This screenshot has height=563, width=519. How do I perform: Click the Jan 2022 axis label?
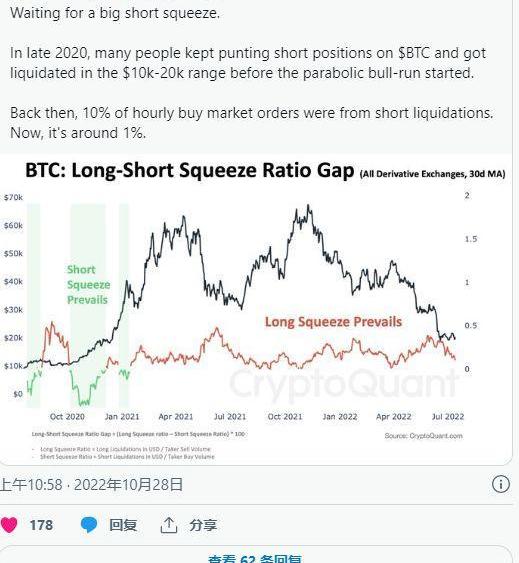(x=340, y=417)
